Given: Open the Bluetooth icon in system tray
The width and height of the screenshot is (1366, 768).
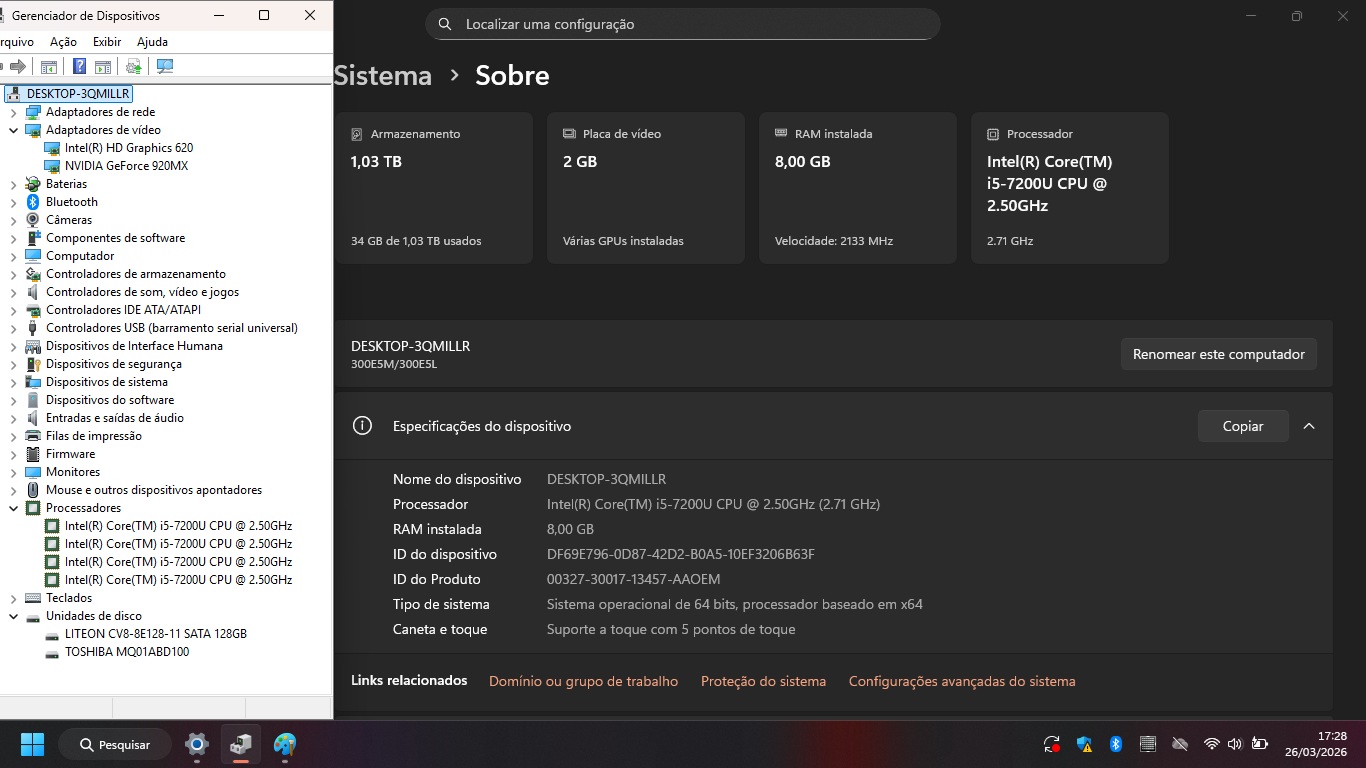Looking at the screenshot, I should point(1116,744).
